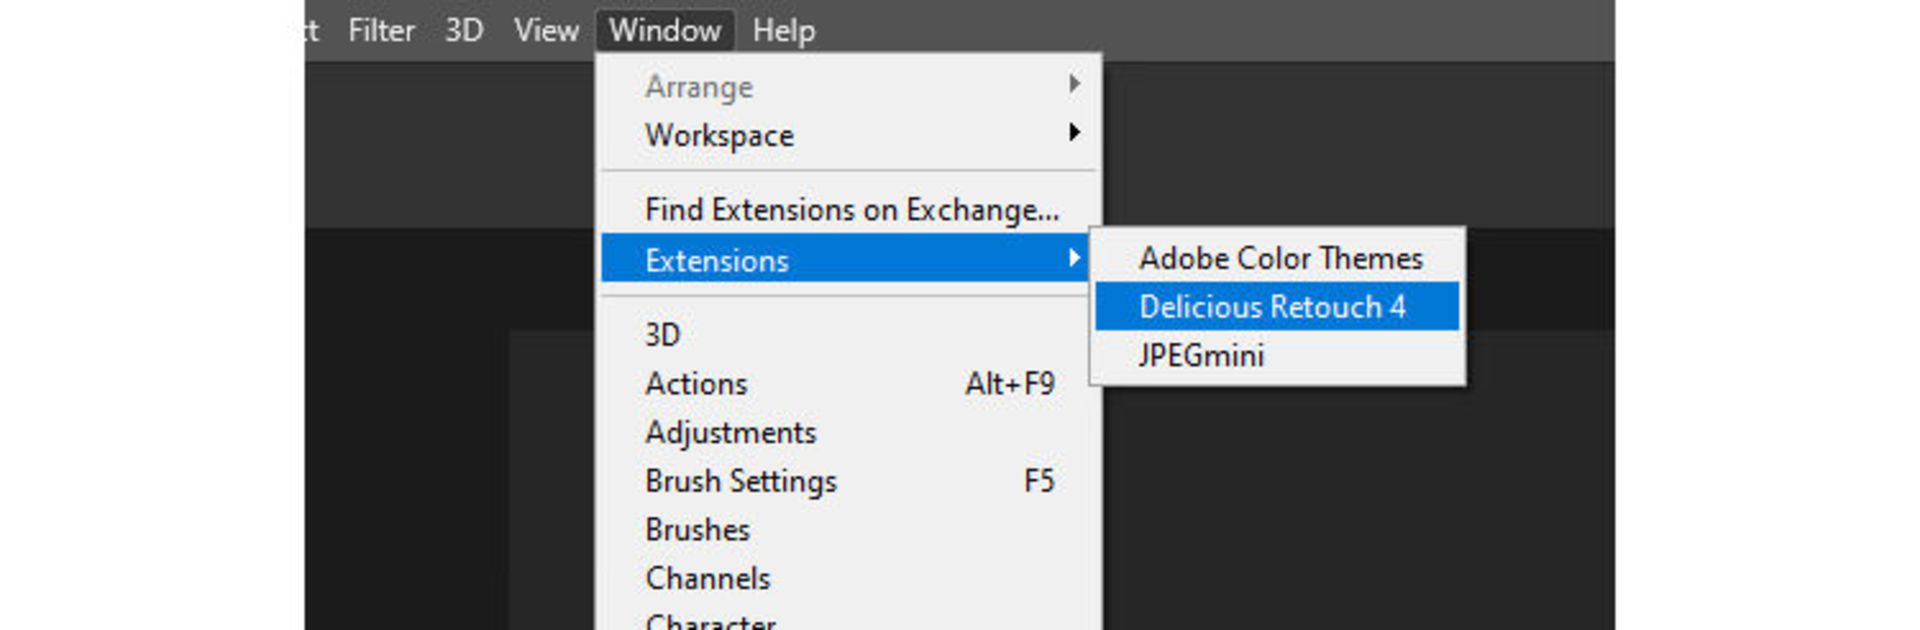Open the Adjustments panel
The image size is (1920, 630).
[x=731, y=433]
